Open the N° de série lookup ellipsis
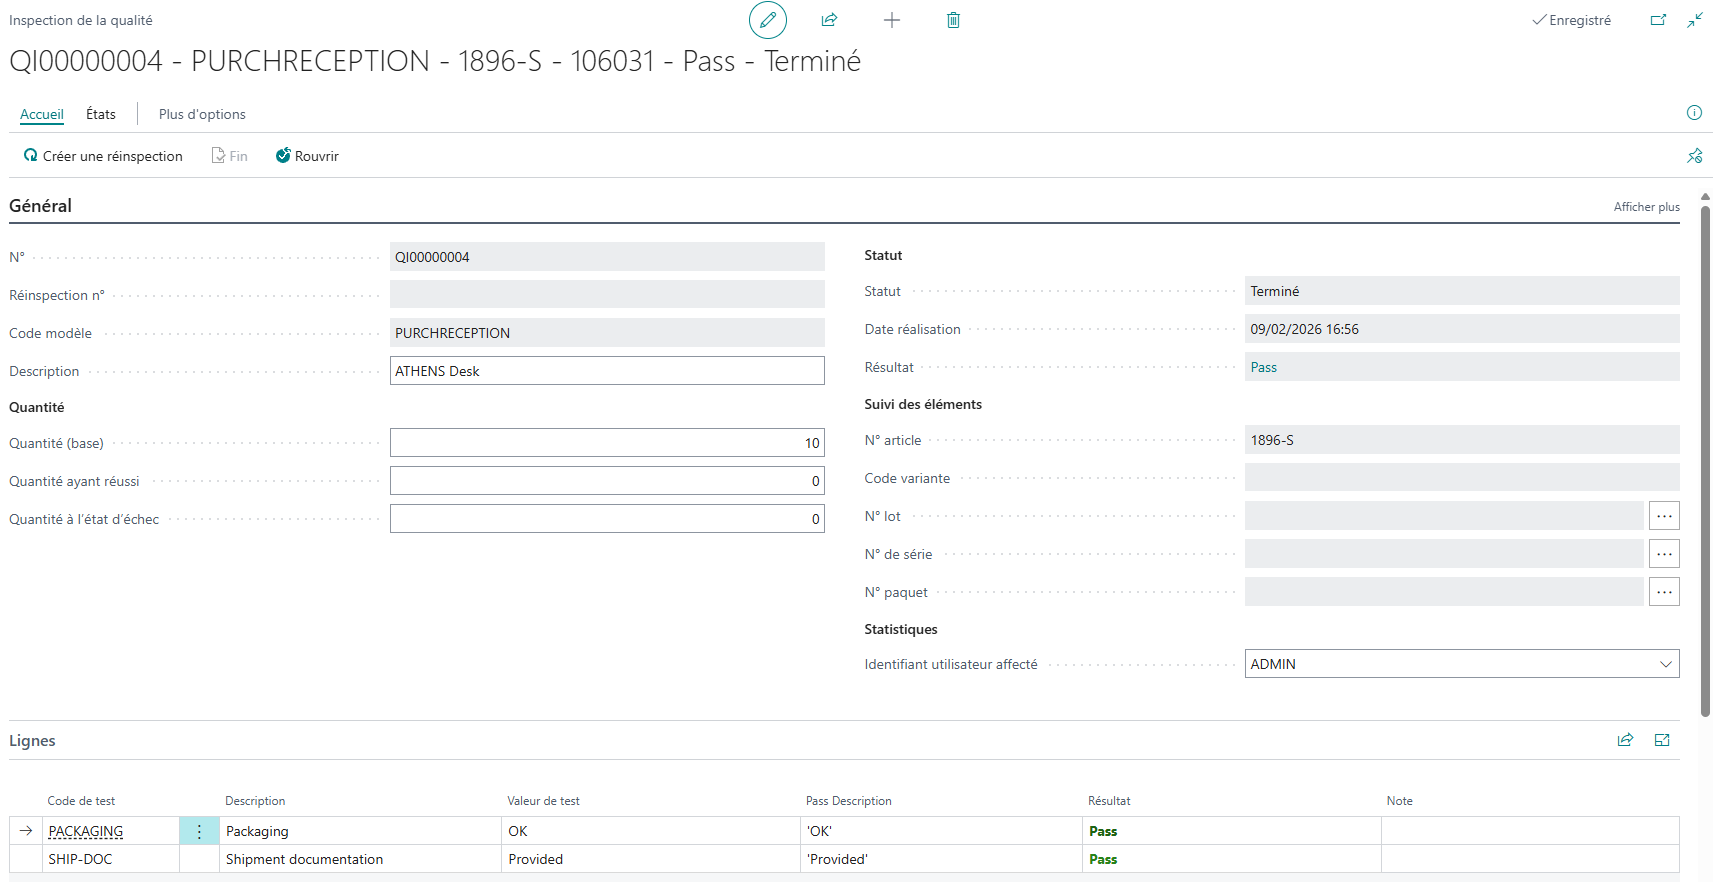 point(1663,554)
